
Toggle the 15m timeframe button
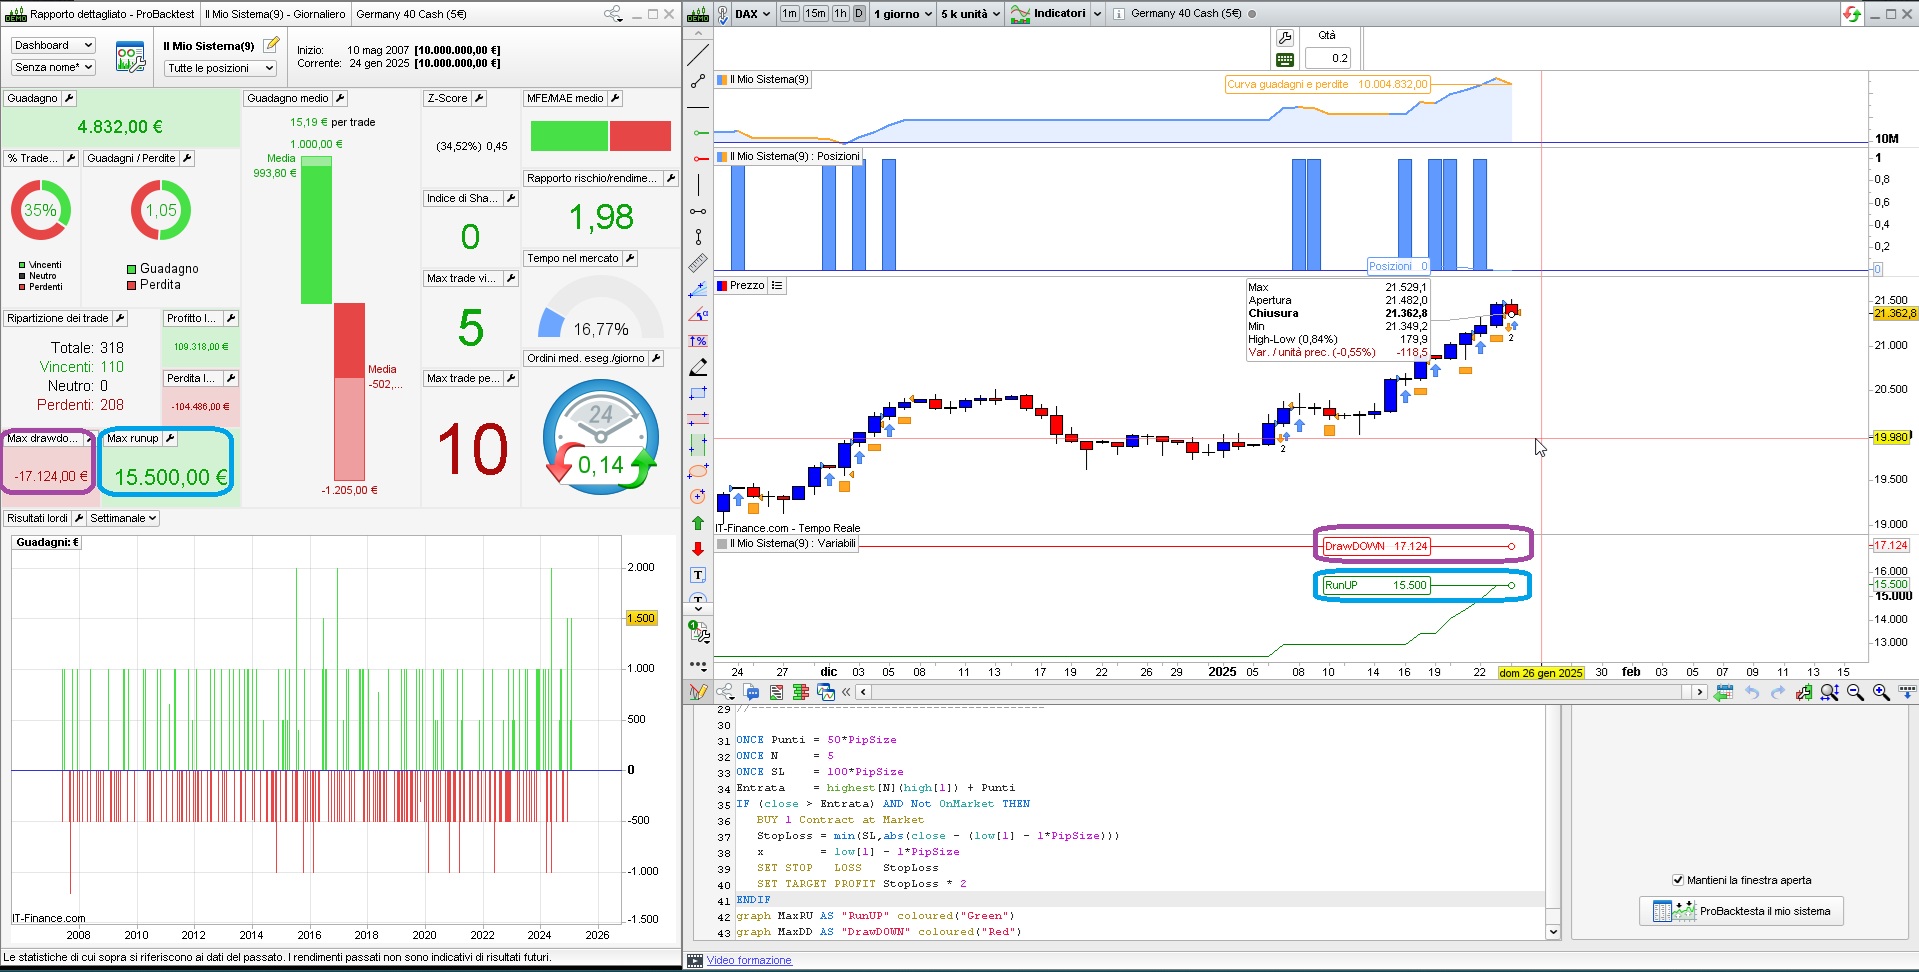click(816, 14)
